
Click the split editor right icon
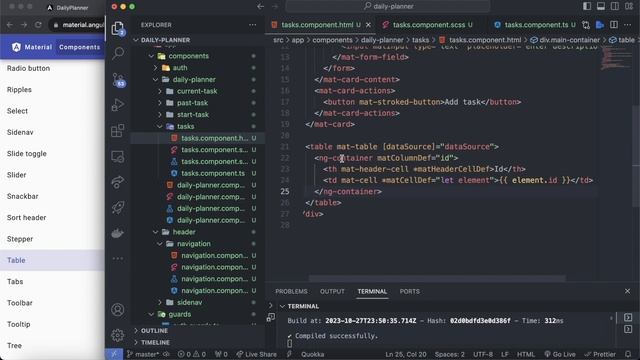coord(614,25)
